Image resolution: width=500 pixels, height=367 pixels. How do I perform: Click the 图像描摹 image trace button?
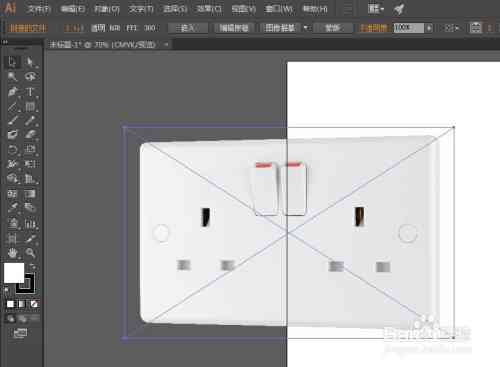click(280, 28)
